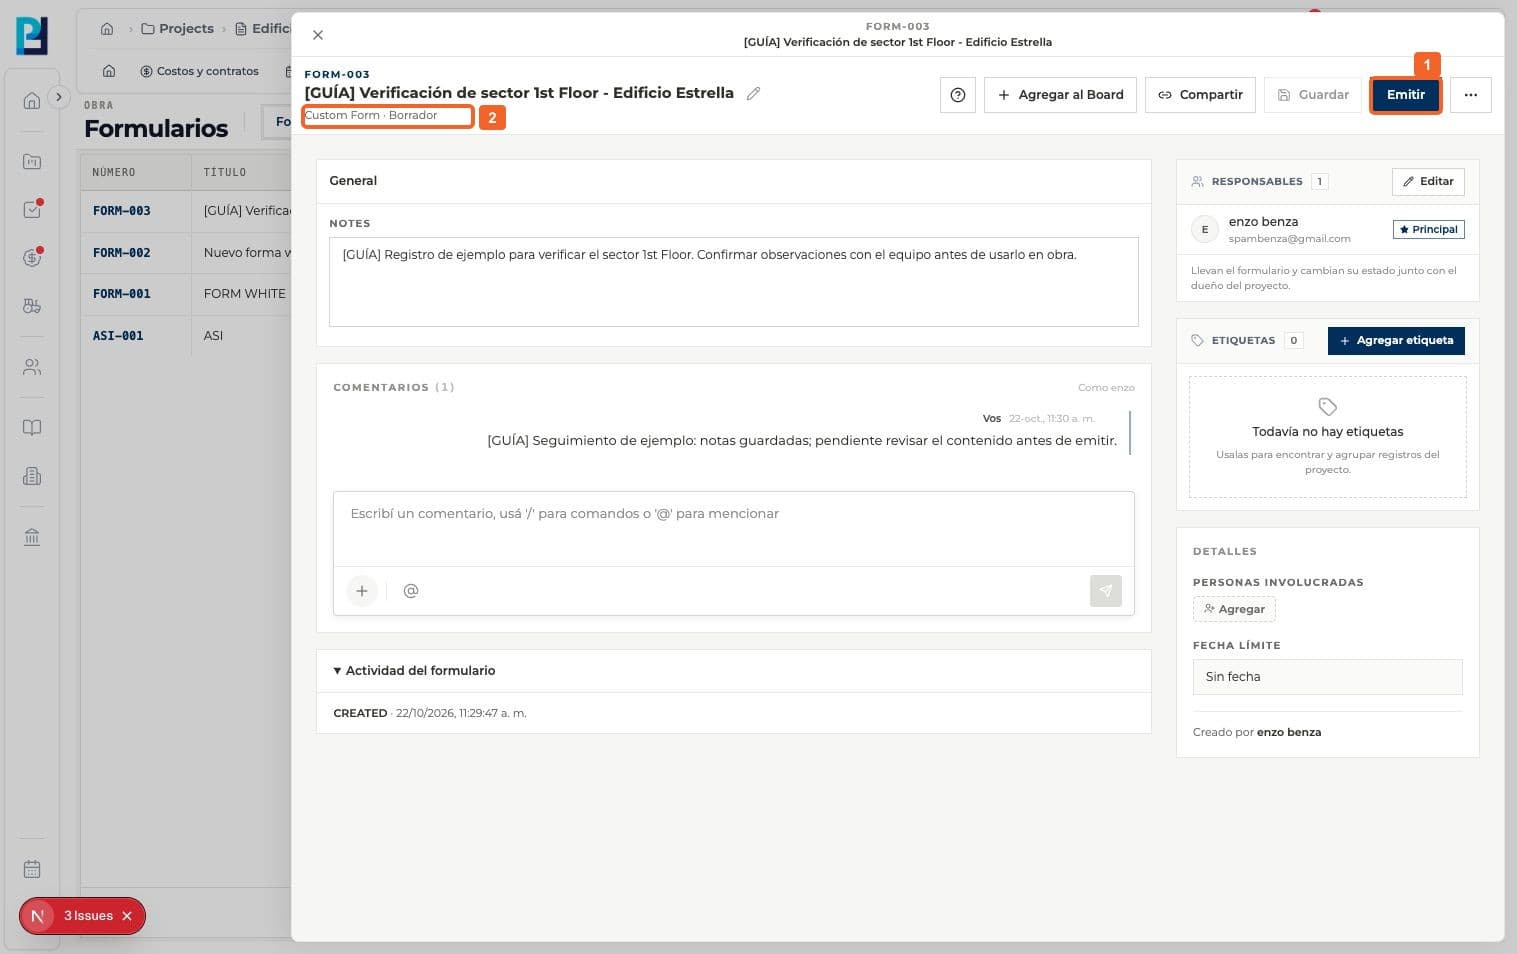Select FORM-001 in the forms table
The image size is (1517, 954).
pos(122,294)
